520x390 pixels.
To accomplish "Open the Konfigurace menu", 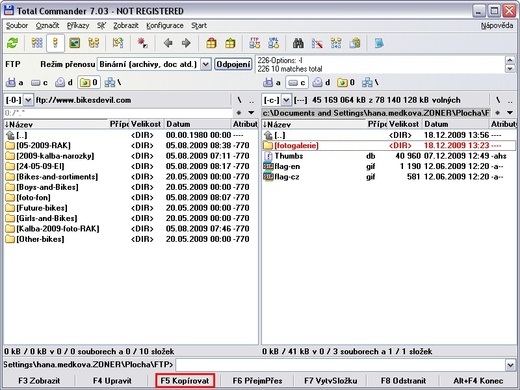I will (165, 26).
